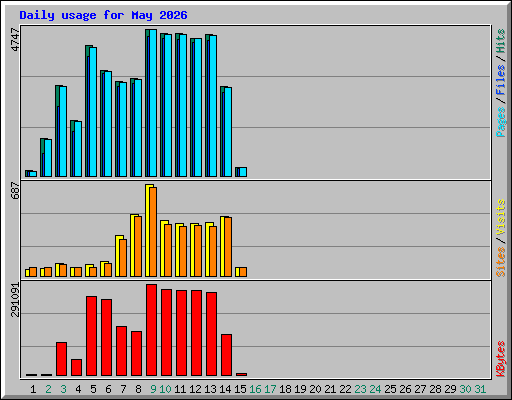Click day 10 on the x-axis
Viewport: 512px width, 400px height.
coord(165,389)
